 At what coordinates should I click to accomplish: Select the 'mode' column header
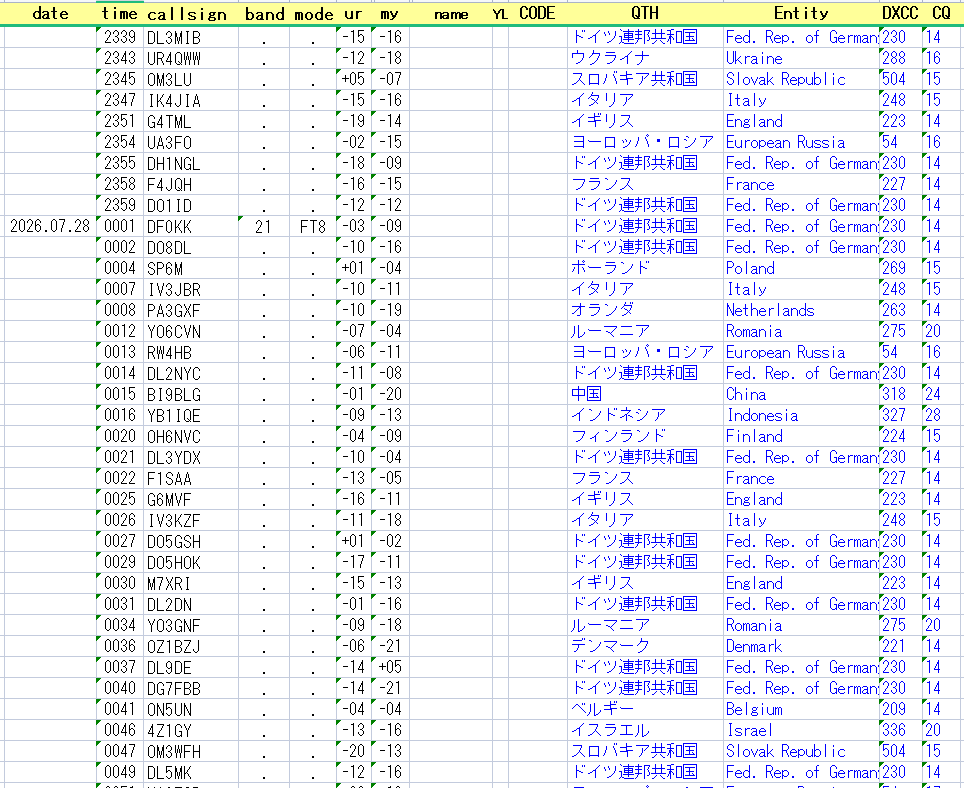313,13
